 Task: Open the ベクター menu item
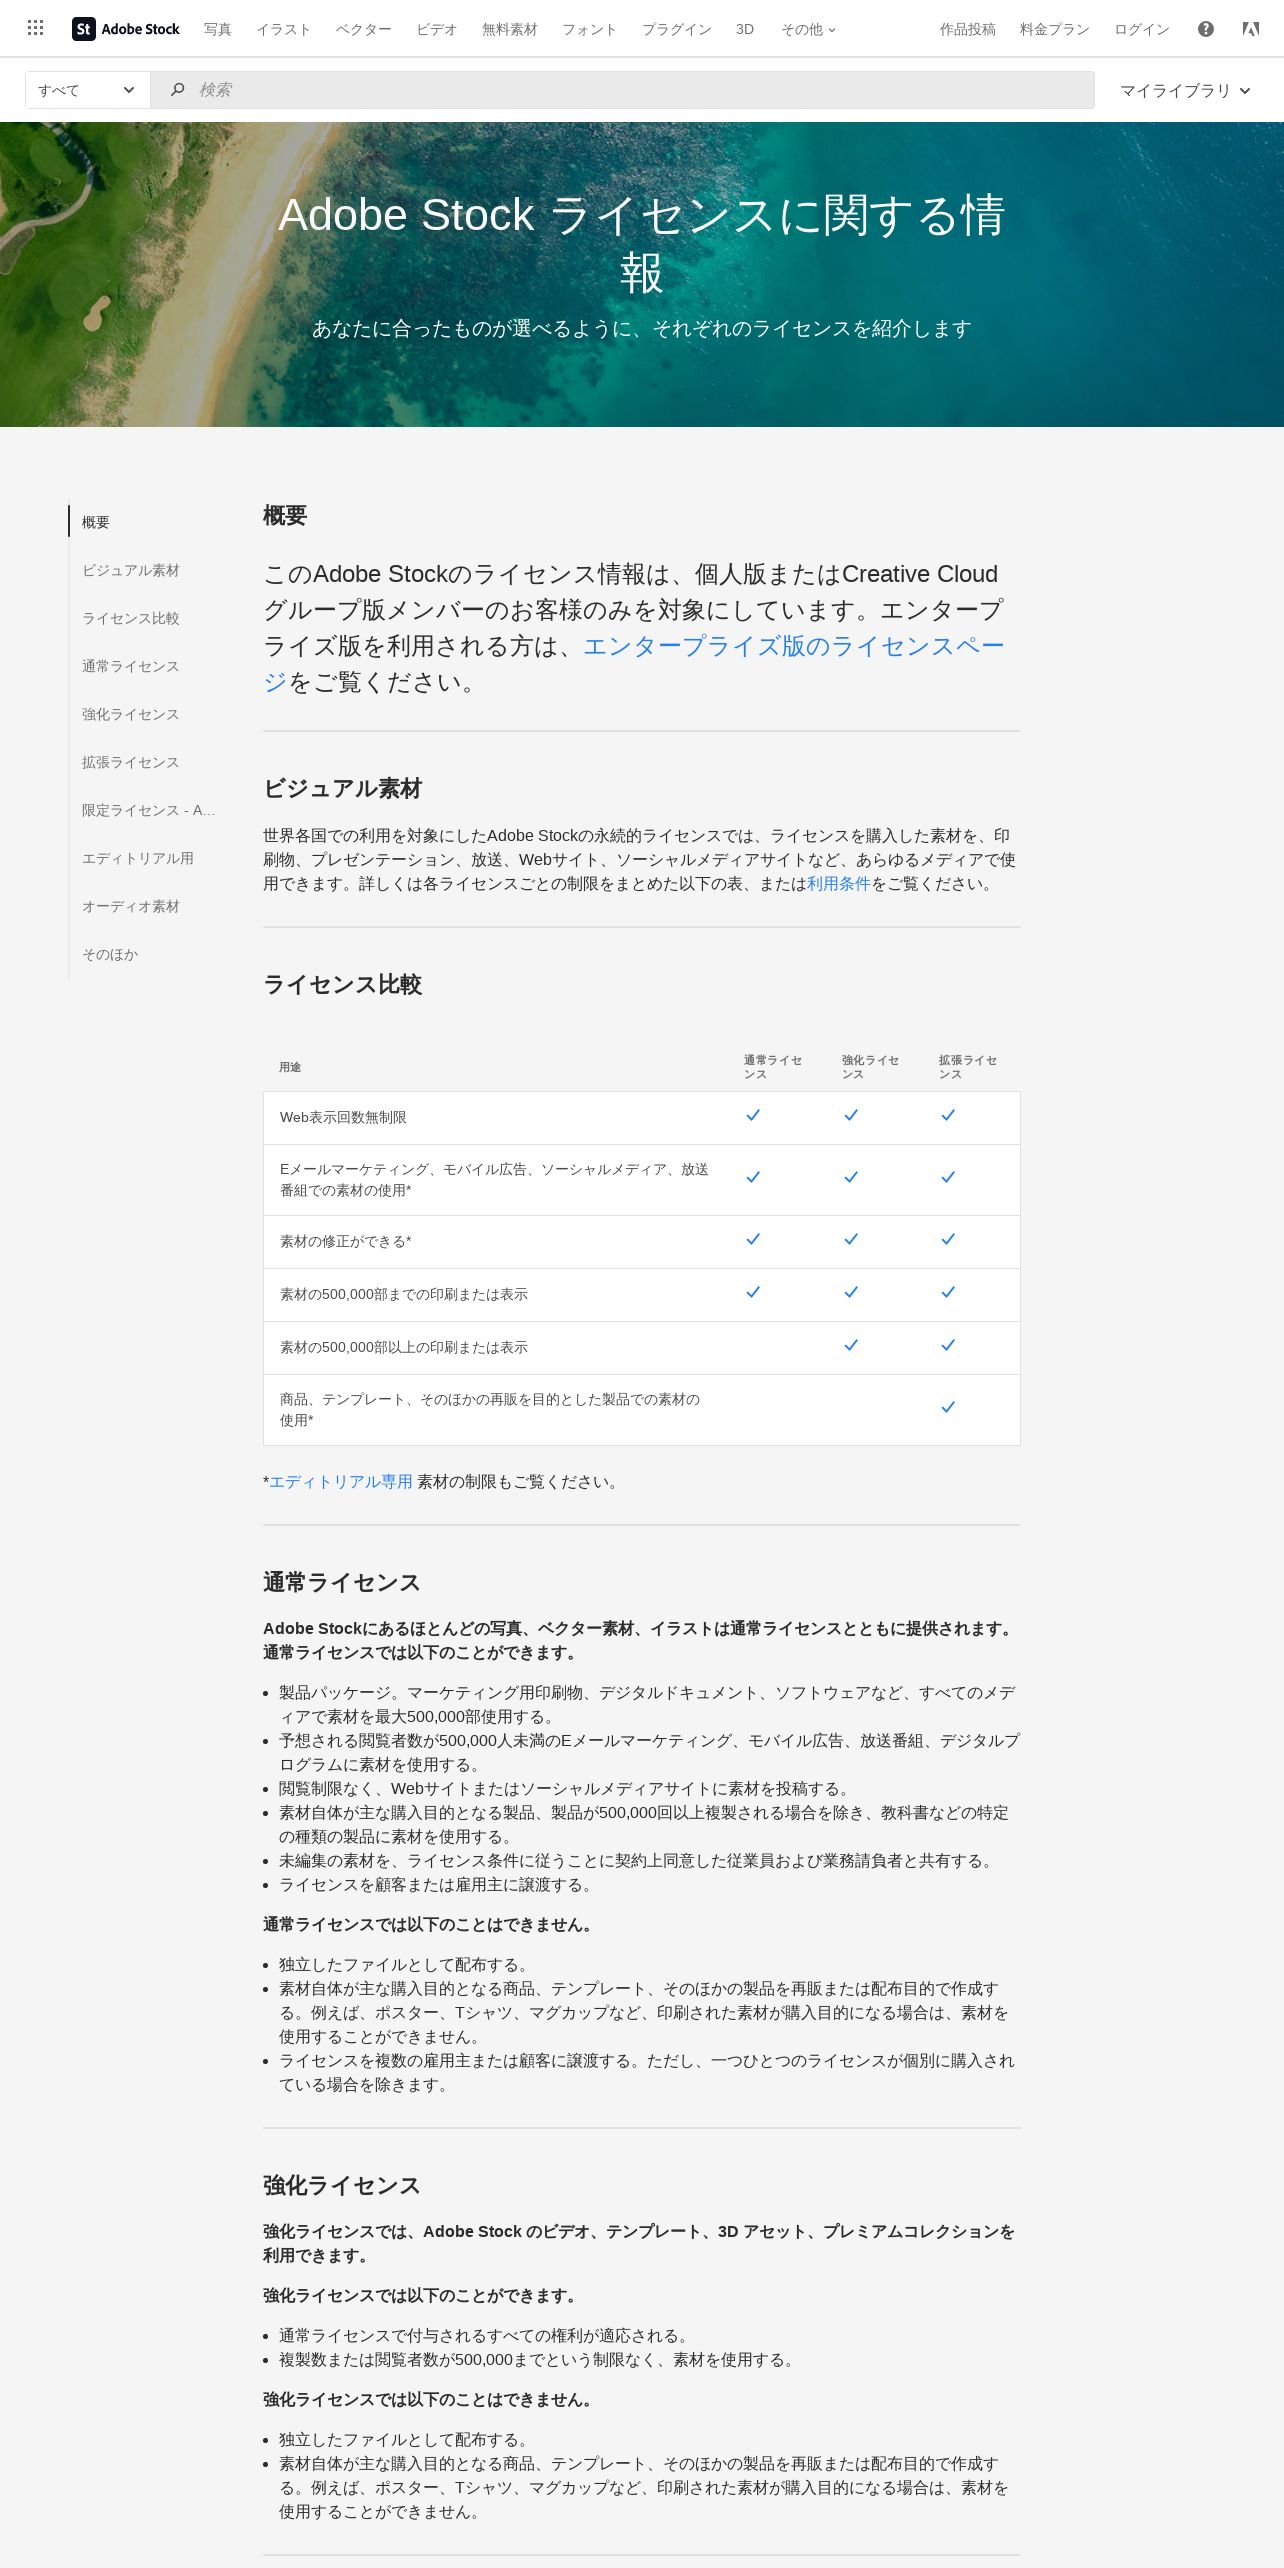364,30
